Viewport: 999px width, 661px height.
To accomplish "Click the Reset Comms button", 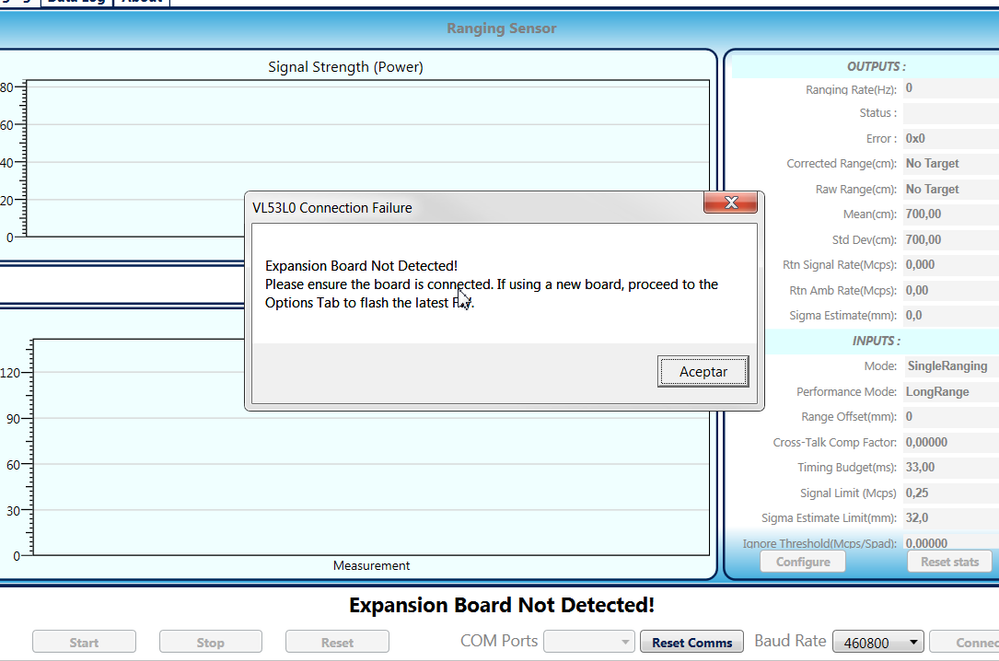I will pos(691,643).
